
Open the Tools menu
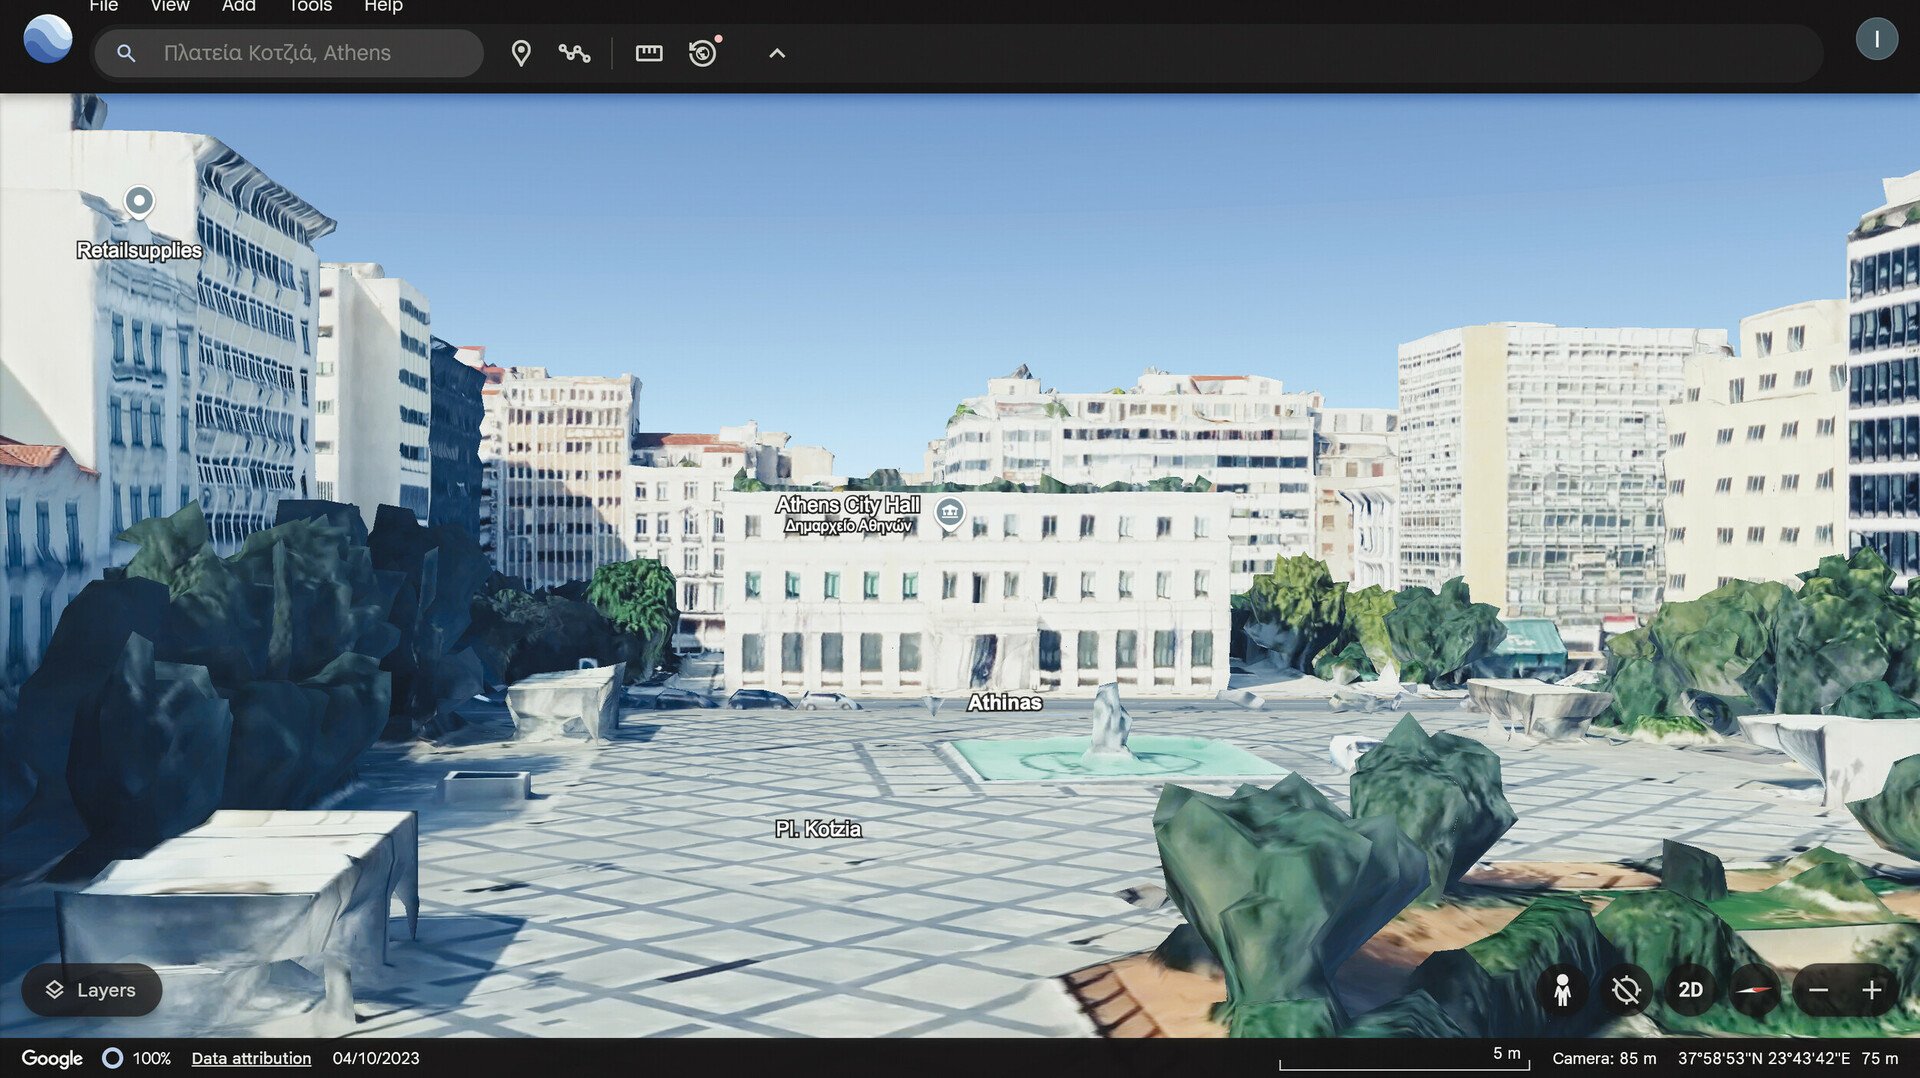310,6
